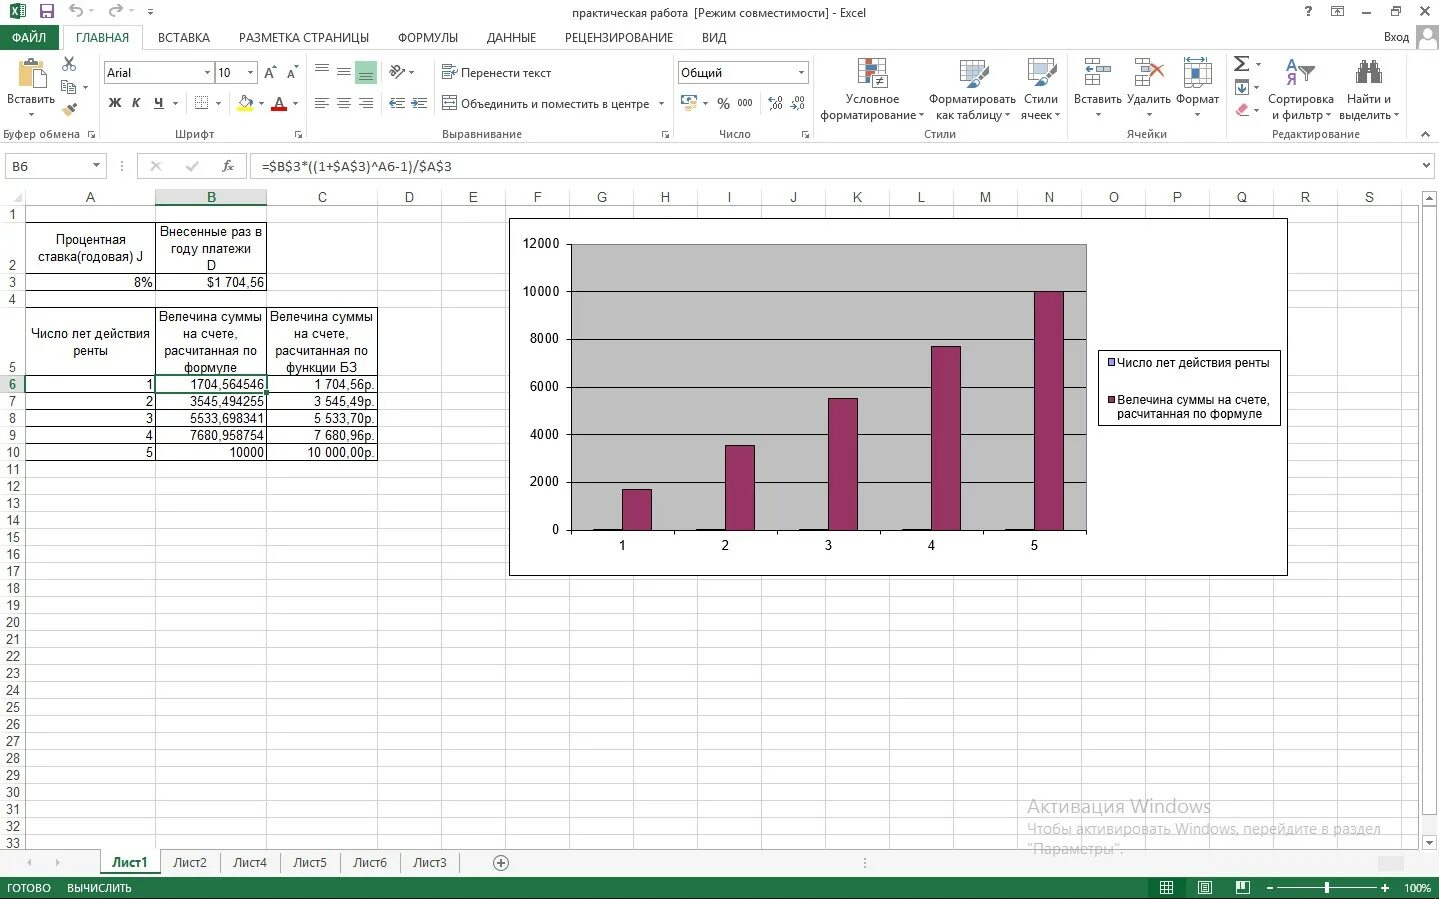Image resolution: width=1439 pixels, height=899 pixels.
Task: Click the Redo arrow icon
Action: [115, 12]
